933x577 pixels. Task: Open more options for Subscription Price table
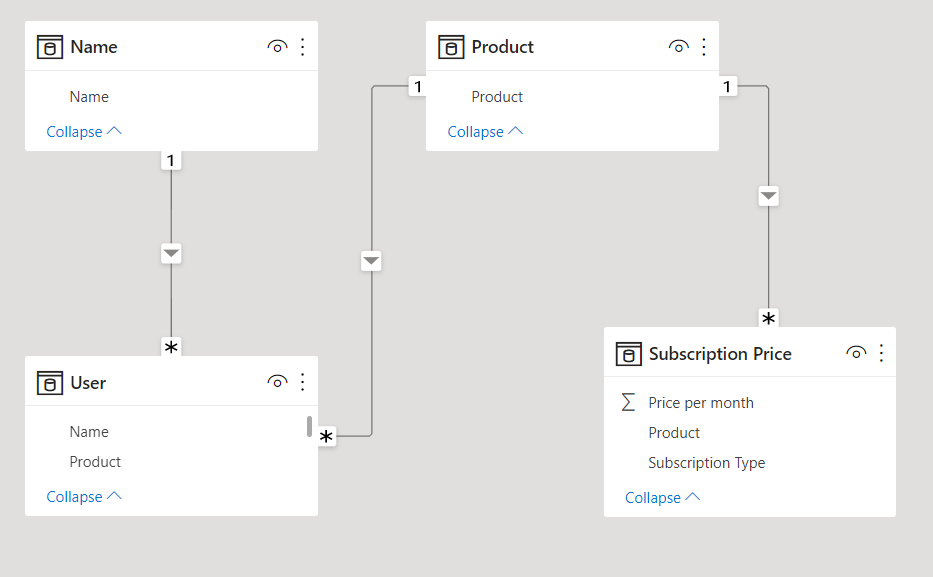(x=881, y=353)
